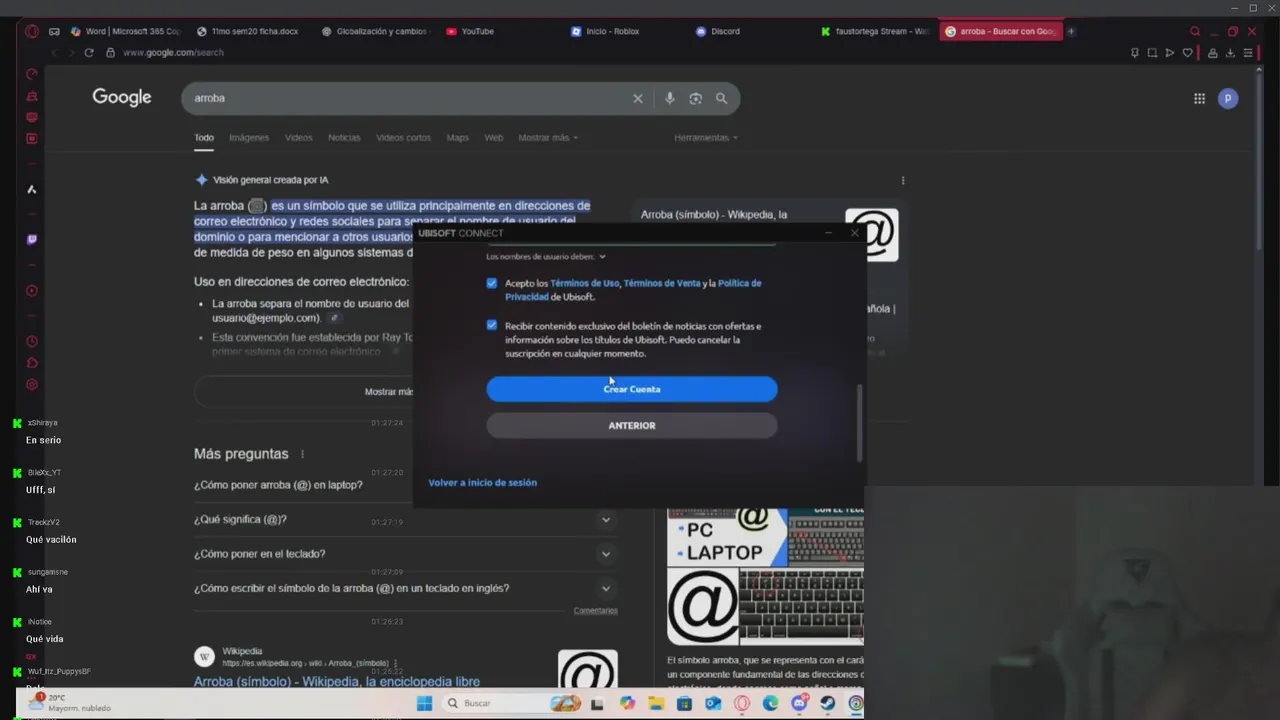Open the Términos de Venta link
Image resolution: width=1280 pixels, height=720 pixels.
click(662, 283)
